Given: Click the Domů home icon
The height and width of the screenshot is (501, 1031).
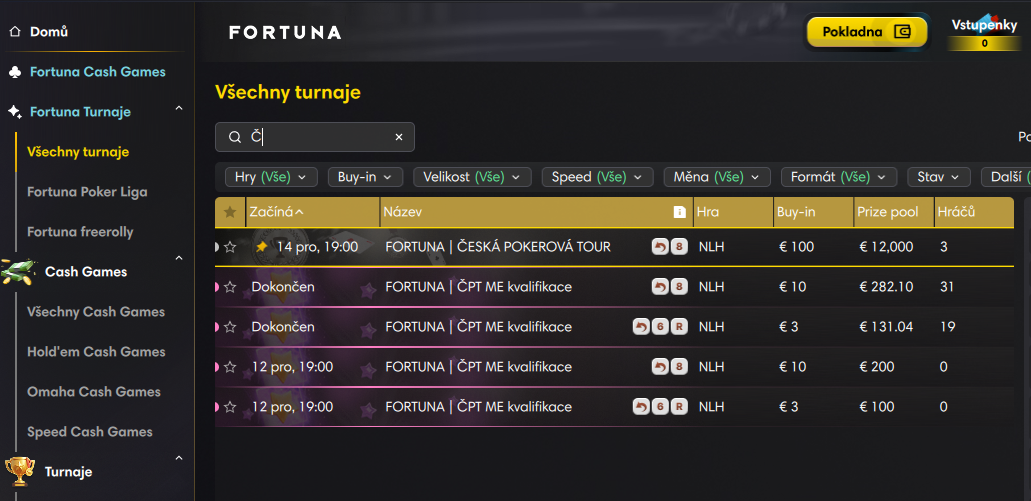Looking at the screenshot, I should pos(15,32).
